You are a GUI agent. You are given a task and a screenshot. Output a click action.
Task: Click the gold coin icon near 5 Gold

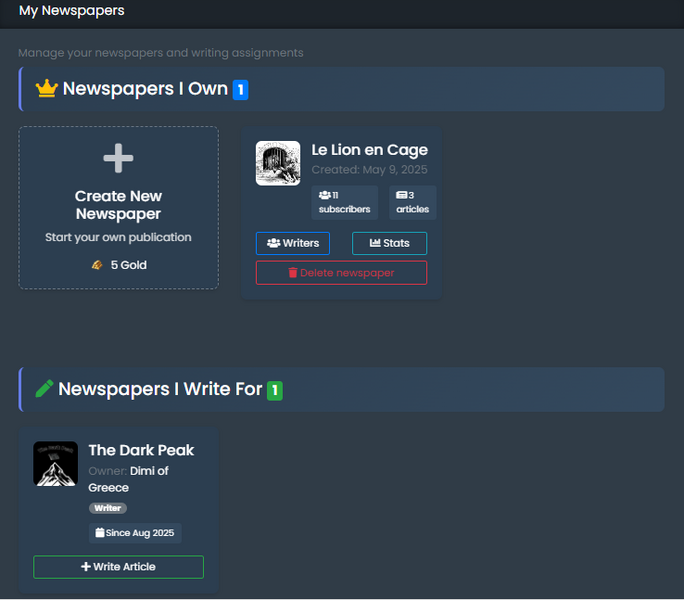(97, 265)
